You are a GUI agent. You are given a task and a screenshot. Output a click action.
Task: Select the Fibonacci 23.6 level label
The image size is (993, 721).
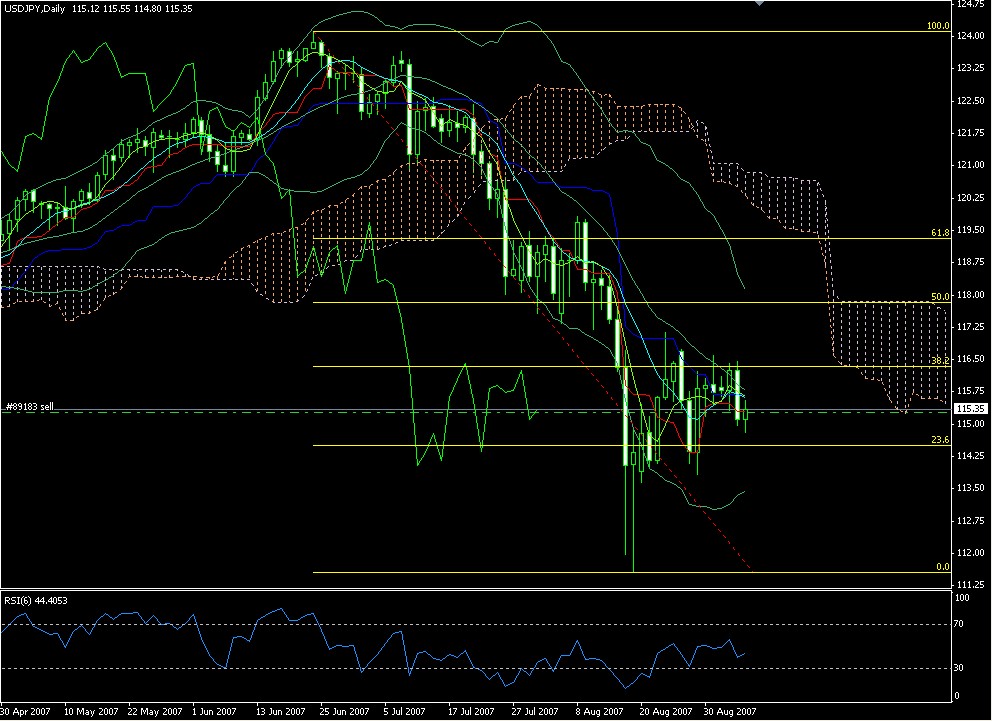[940, 439]
